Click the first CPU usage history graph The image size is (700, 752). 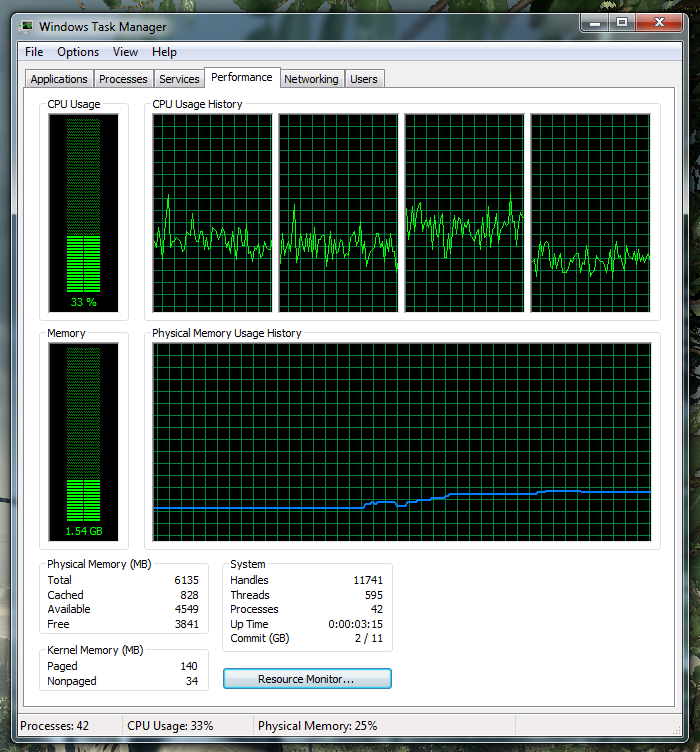[212, 213]
